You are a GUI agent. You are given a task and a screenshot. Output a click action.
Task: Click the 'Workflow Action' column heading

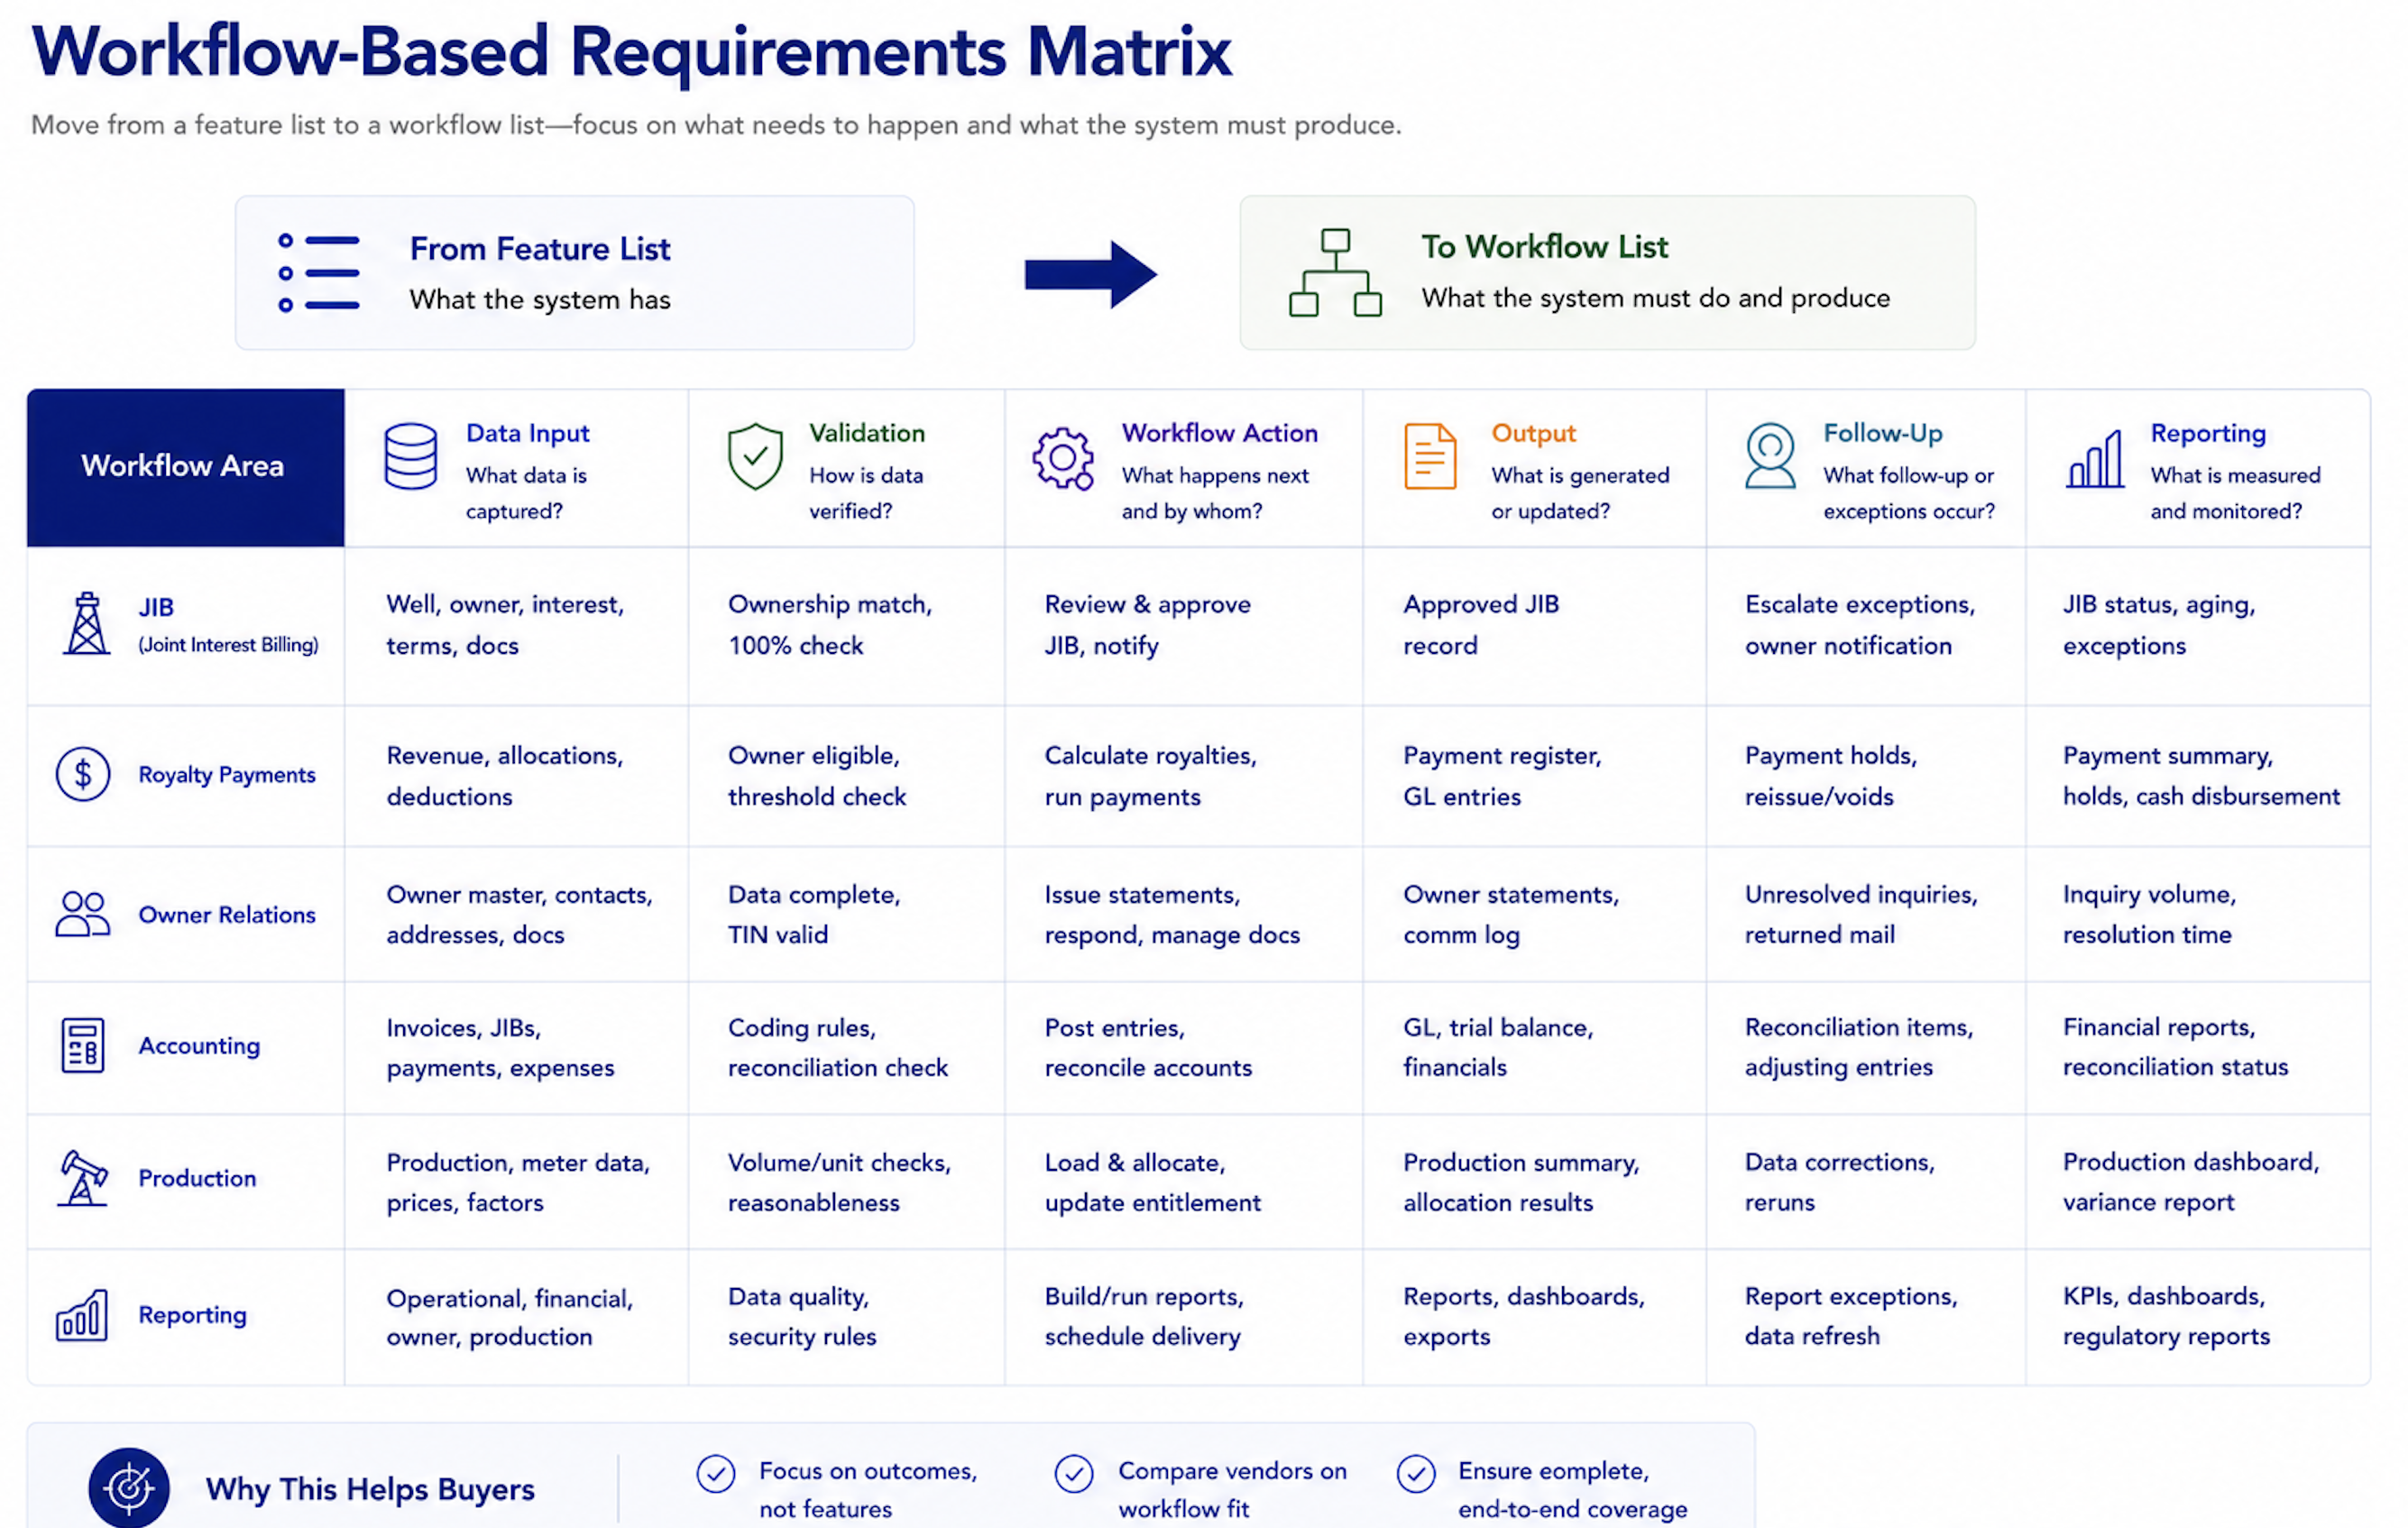tap(1220, 433)
